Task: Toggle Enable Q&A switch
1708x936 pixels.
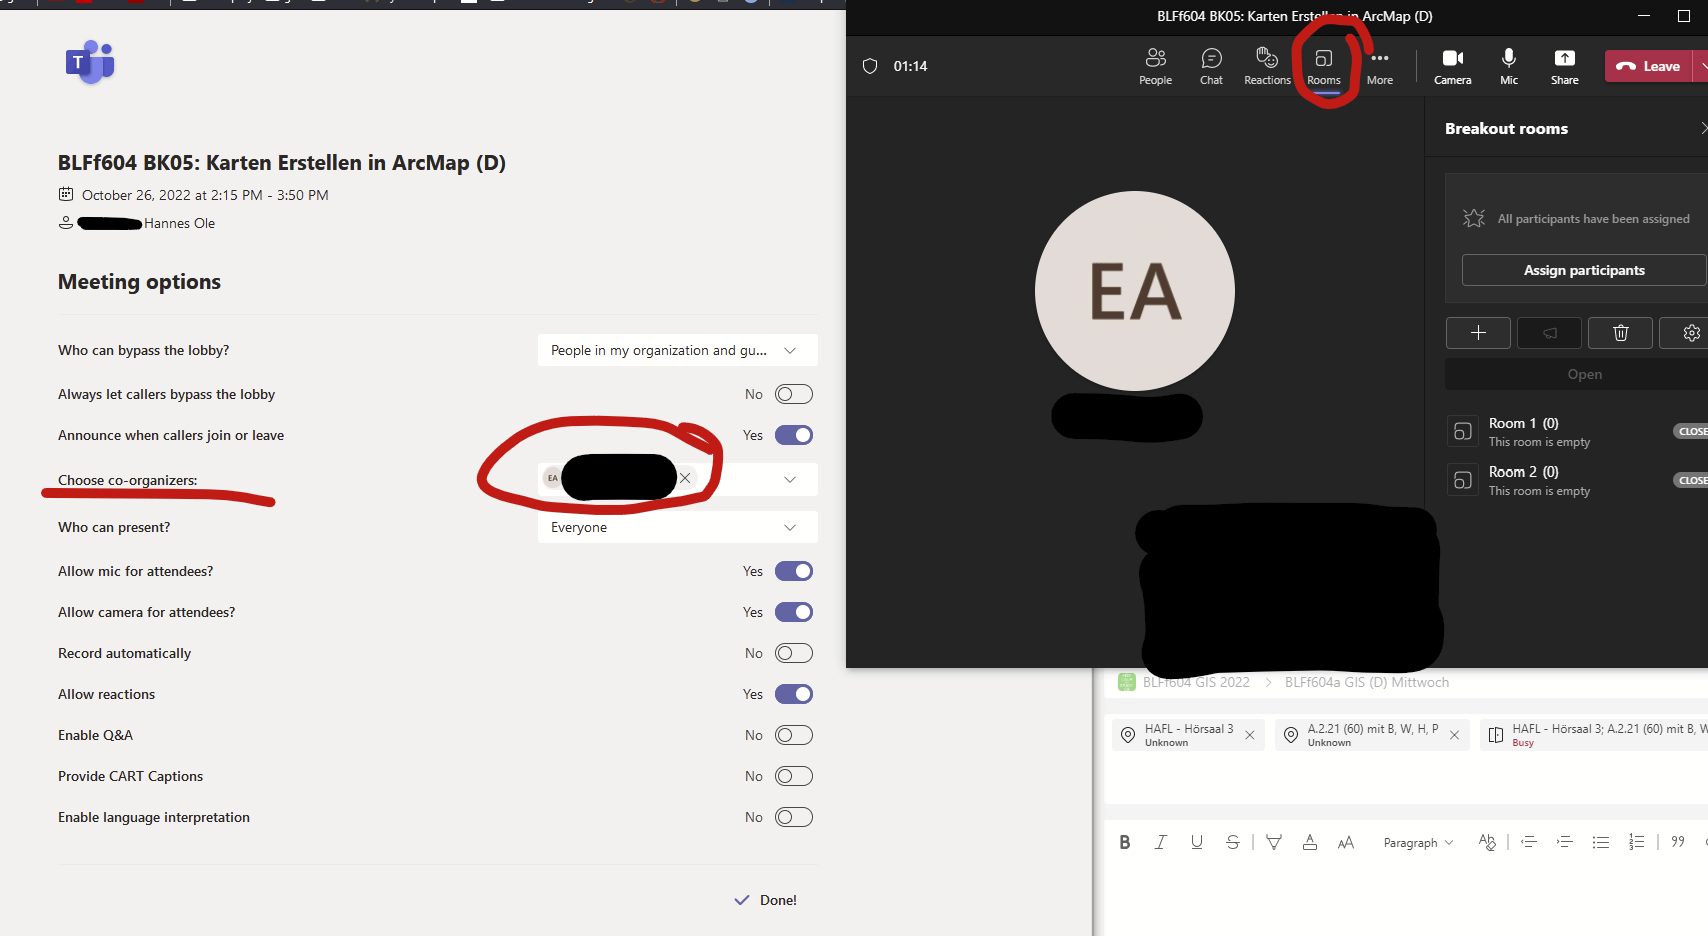Action: click(794, 735)
